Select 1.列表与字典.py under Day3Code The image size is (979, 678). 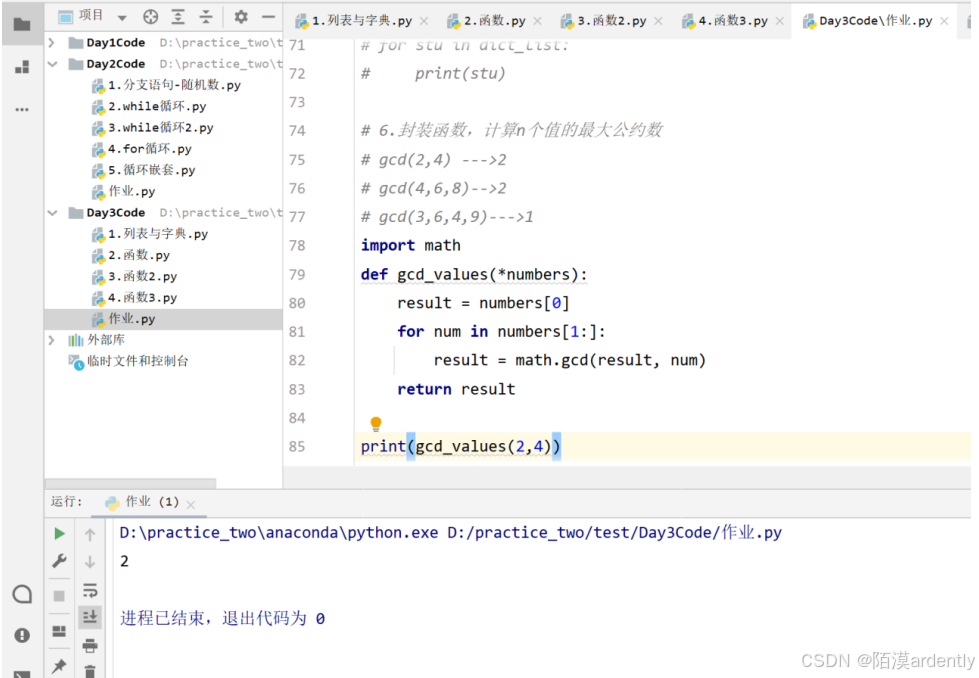click(150, 234)
